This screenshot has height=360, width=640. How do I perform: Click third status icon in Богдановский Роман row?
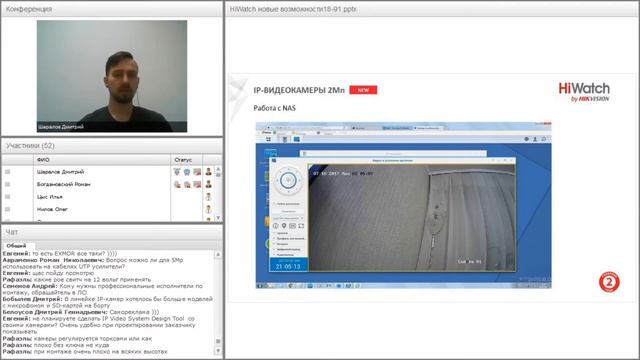click(197, 184)
